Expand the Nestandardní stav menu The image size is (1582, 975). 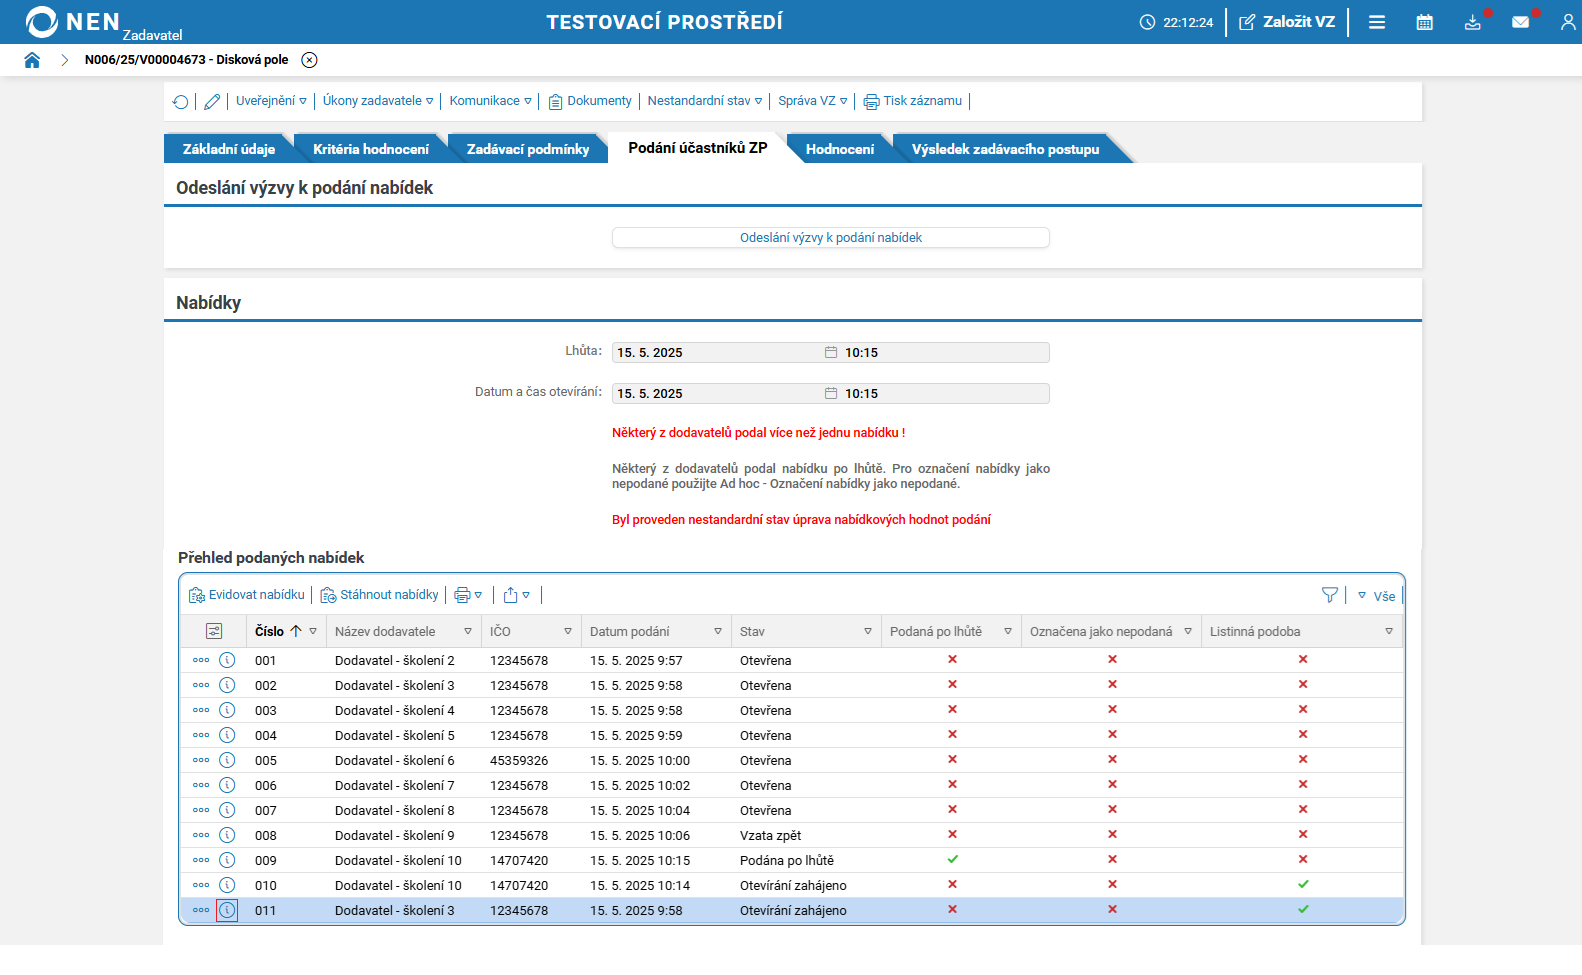[x=704, y=101]
